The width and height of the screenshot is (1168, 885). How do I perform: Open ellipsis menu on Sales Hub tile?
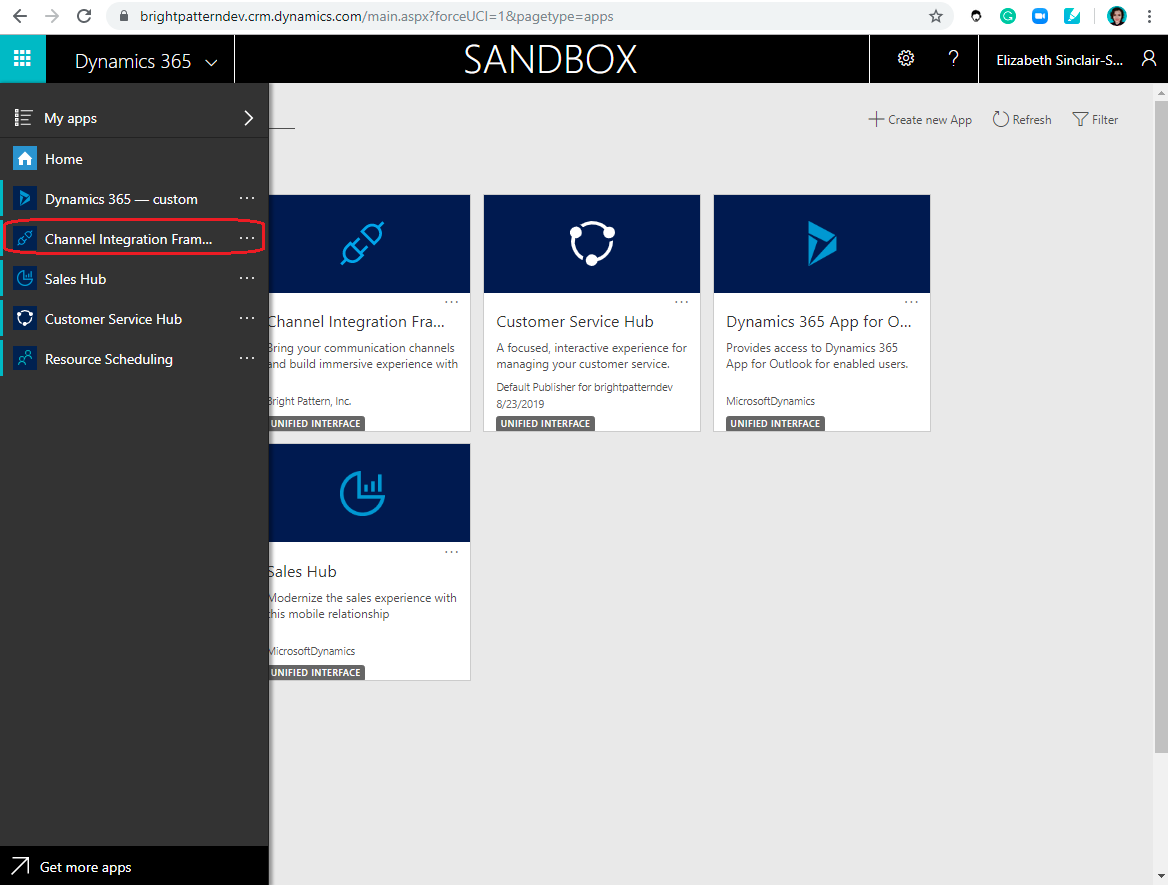point(451,552)
